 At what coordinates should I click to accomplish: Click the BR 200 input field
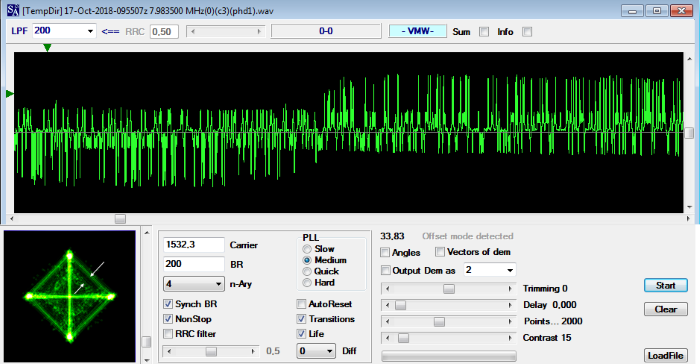pos(194,264)
